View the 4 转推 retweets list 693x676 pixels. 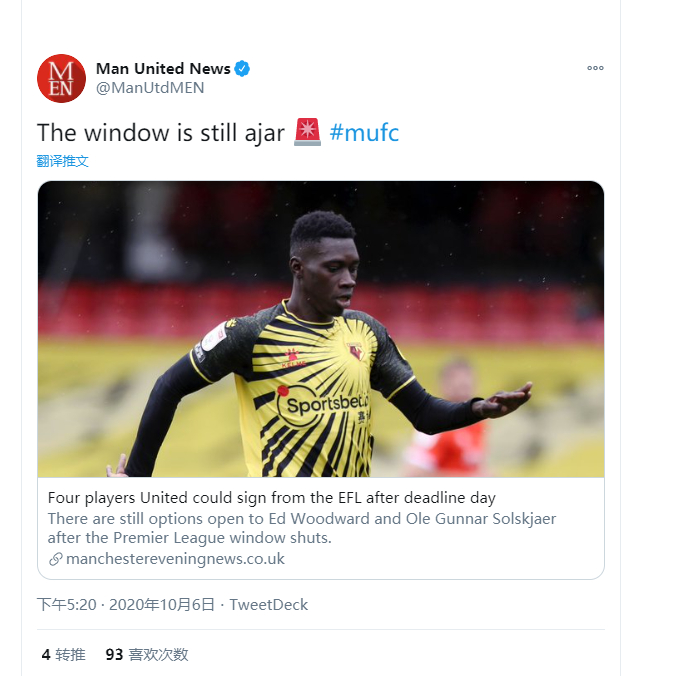tap(63, 654)
